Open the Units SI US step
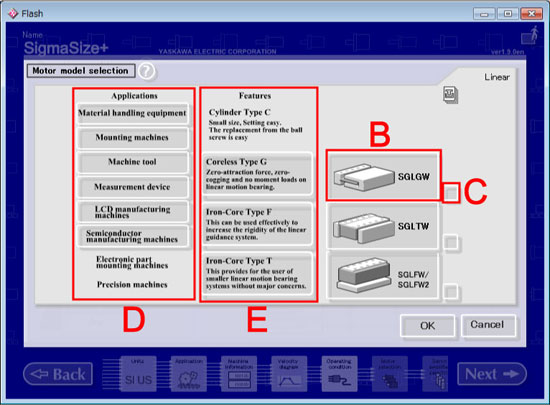 (x=138, y=374)
